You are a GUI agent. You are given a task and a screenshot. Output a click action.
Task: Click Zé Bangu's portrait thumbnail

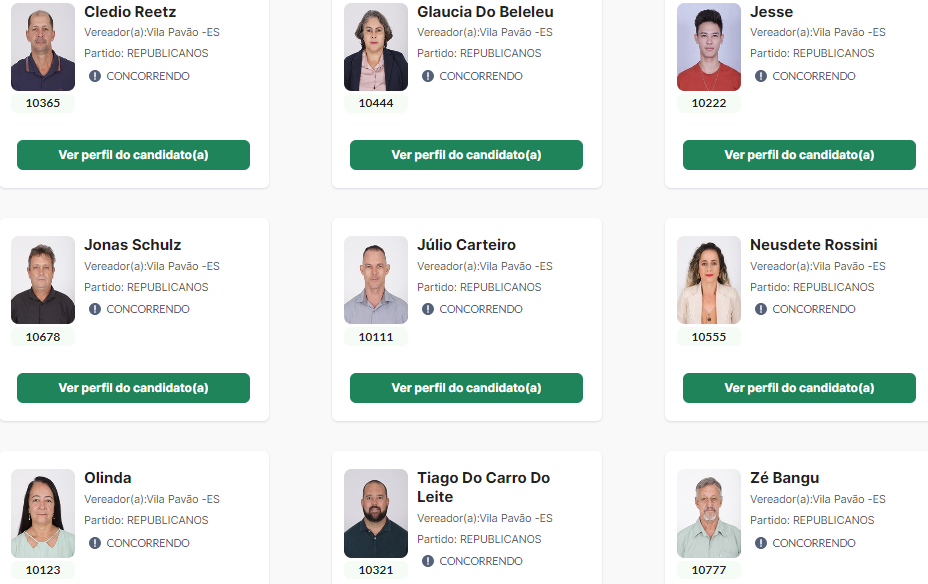[x=709, y=514]
